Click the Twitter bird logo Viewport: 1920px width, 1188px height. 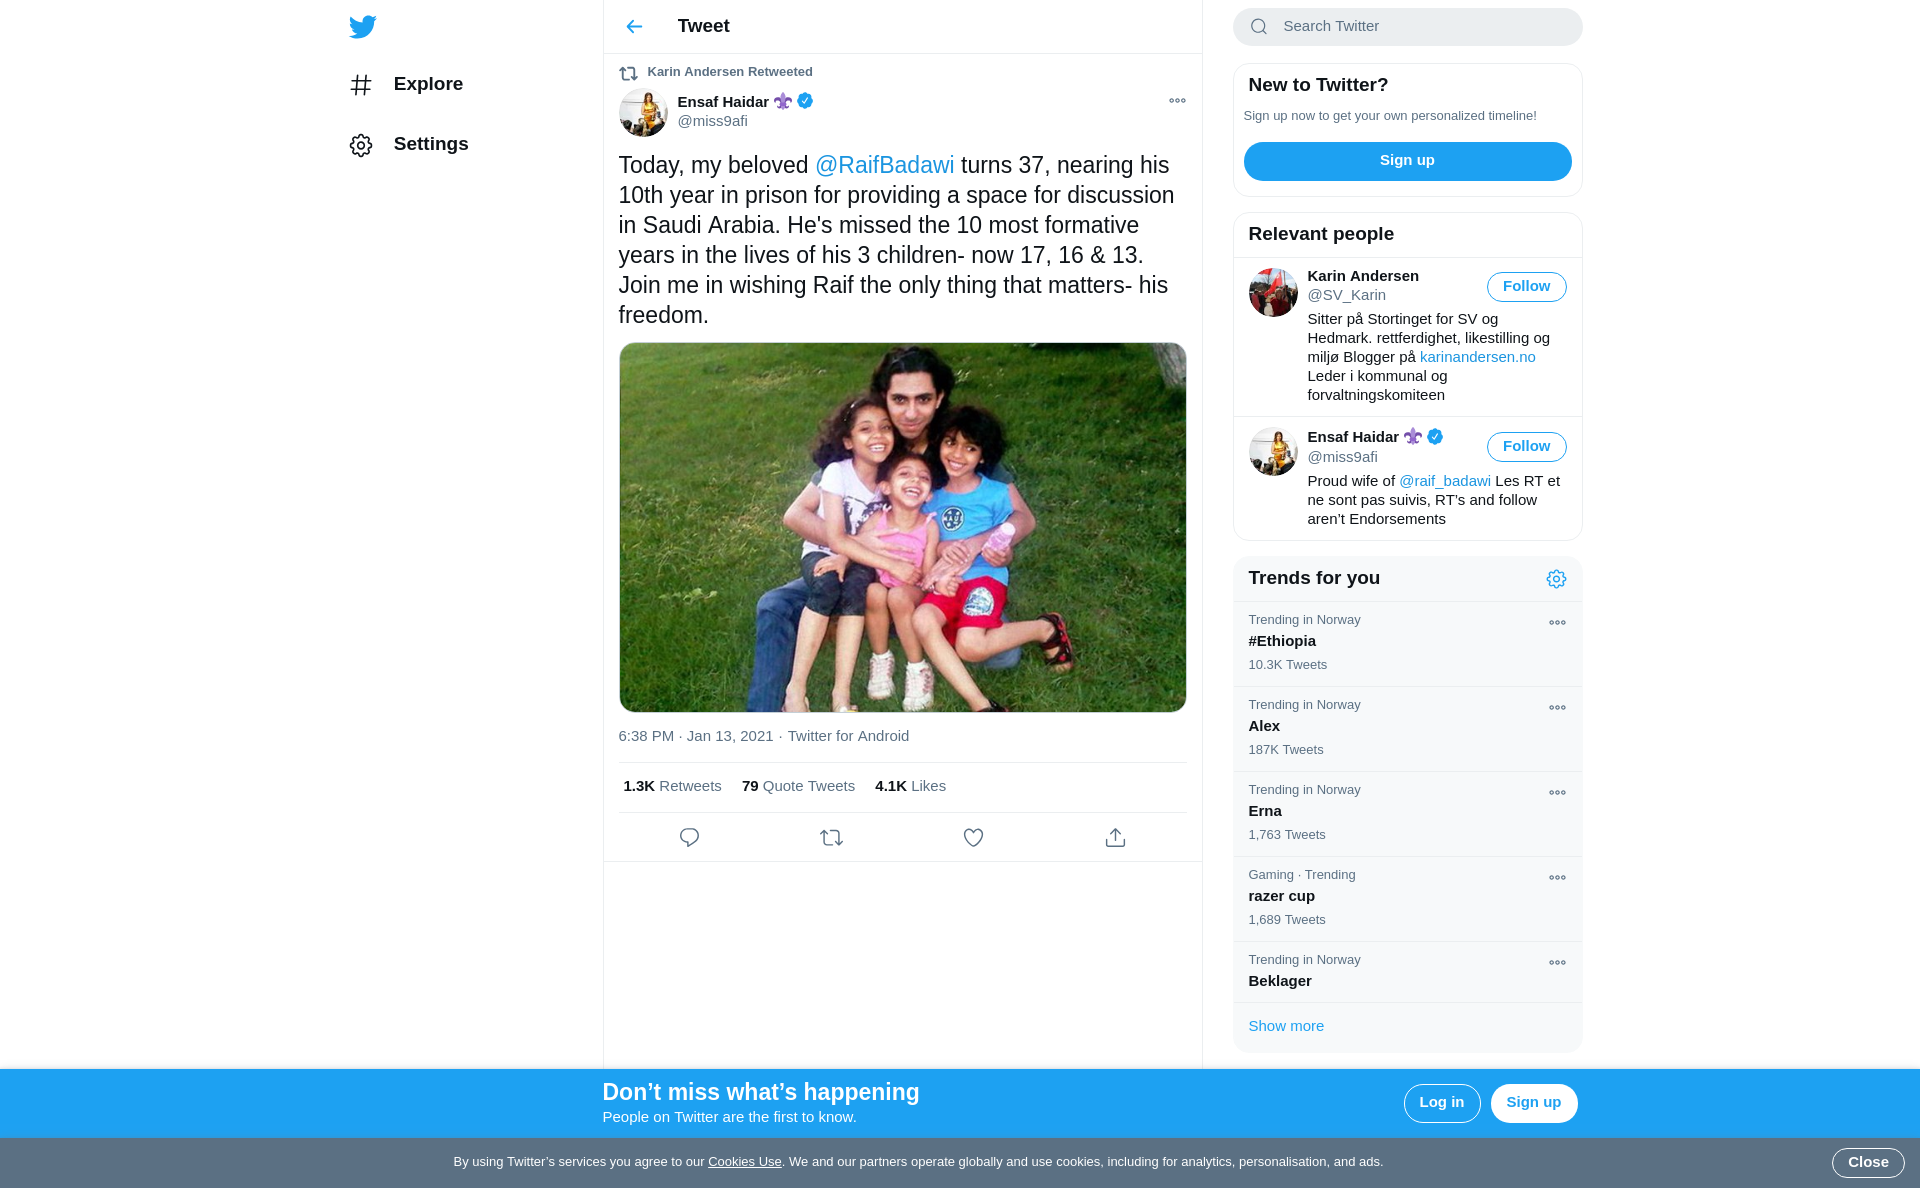[362, 27]
